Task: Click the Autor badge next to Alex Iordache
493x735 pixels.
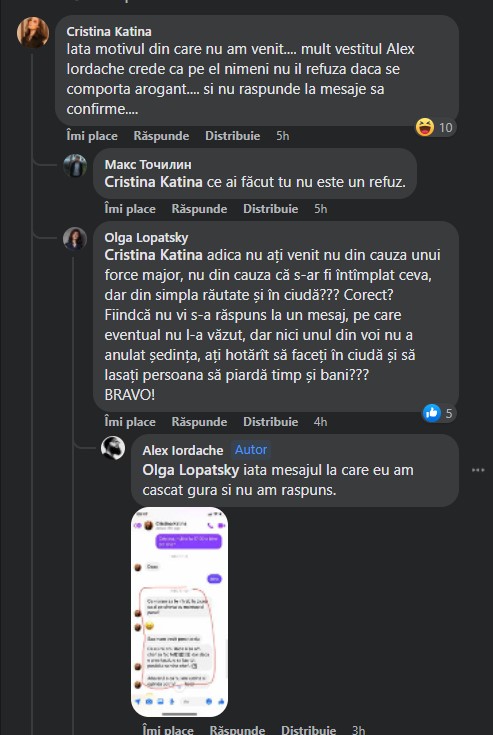Action: coord(251,450)
